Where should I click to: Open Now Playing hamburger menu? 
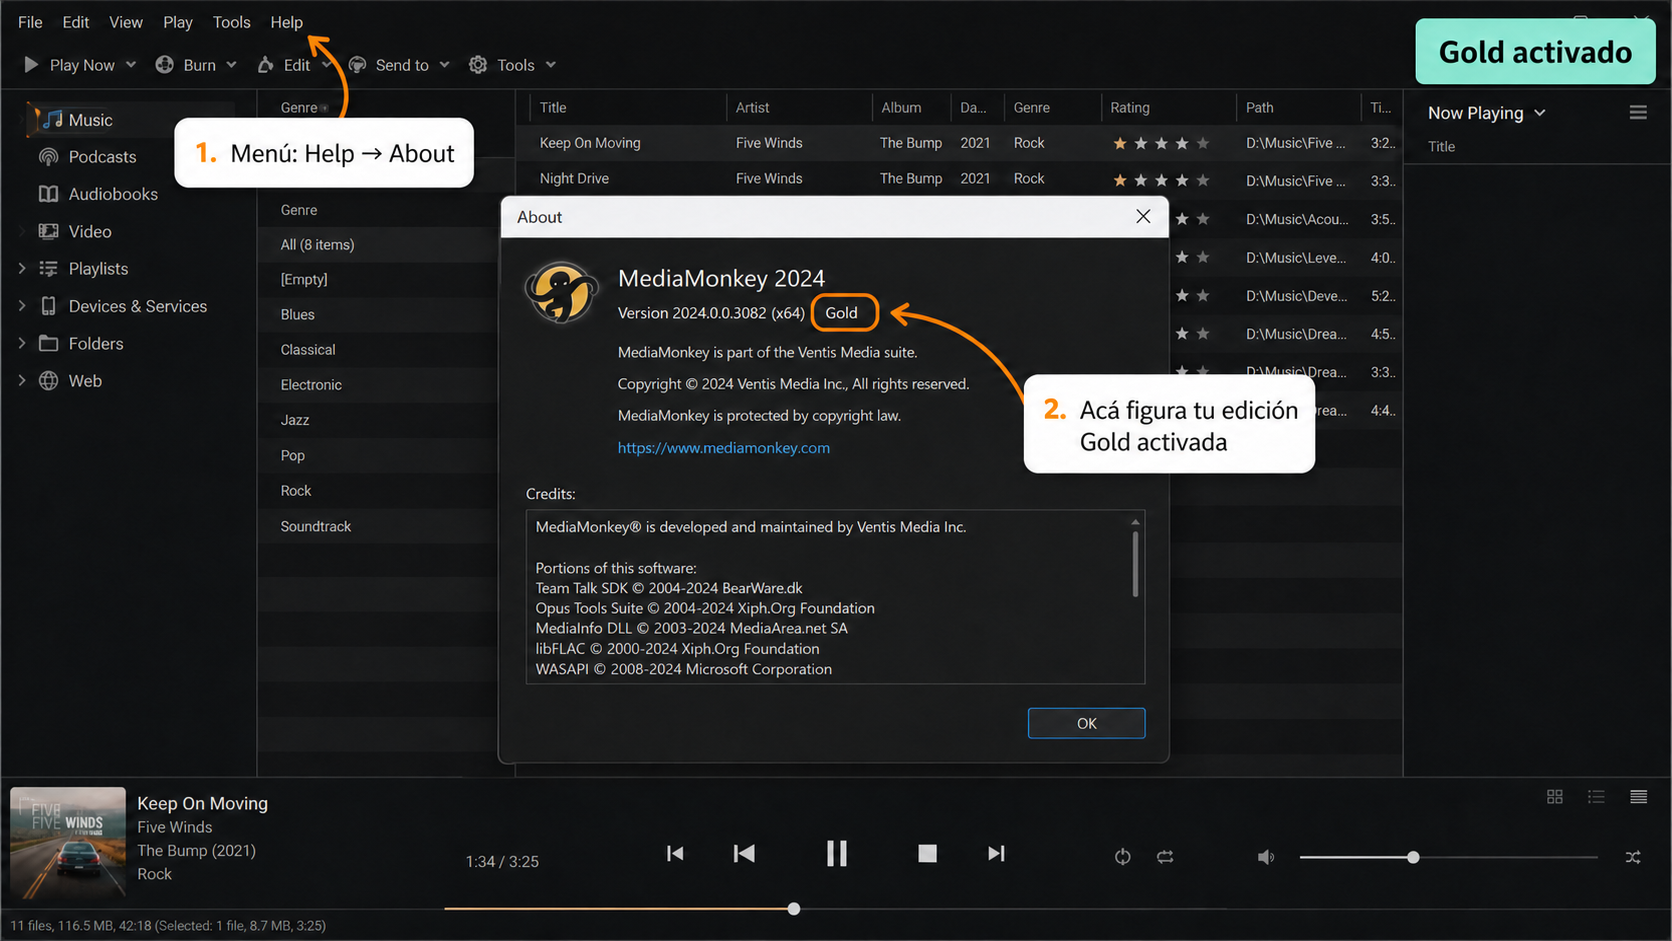click(x=1638, y=113)
